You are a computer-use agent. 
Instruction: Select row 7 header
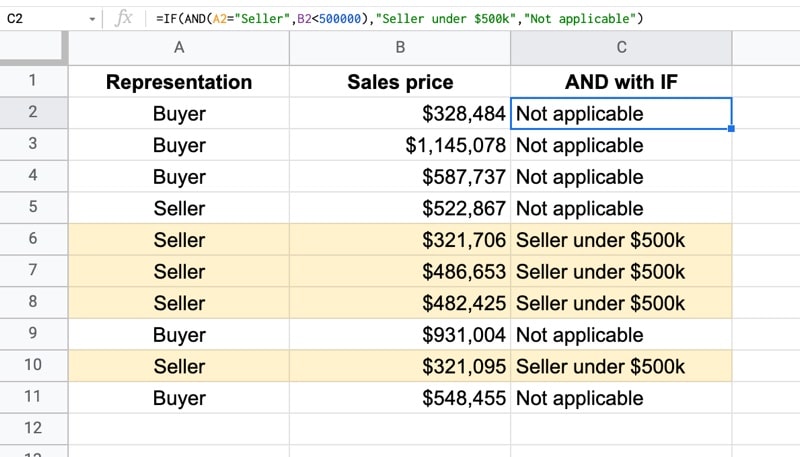pos(34,270)
